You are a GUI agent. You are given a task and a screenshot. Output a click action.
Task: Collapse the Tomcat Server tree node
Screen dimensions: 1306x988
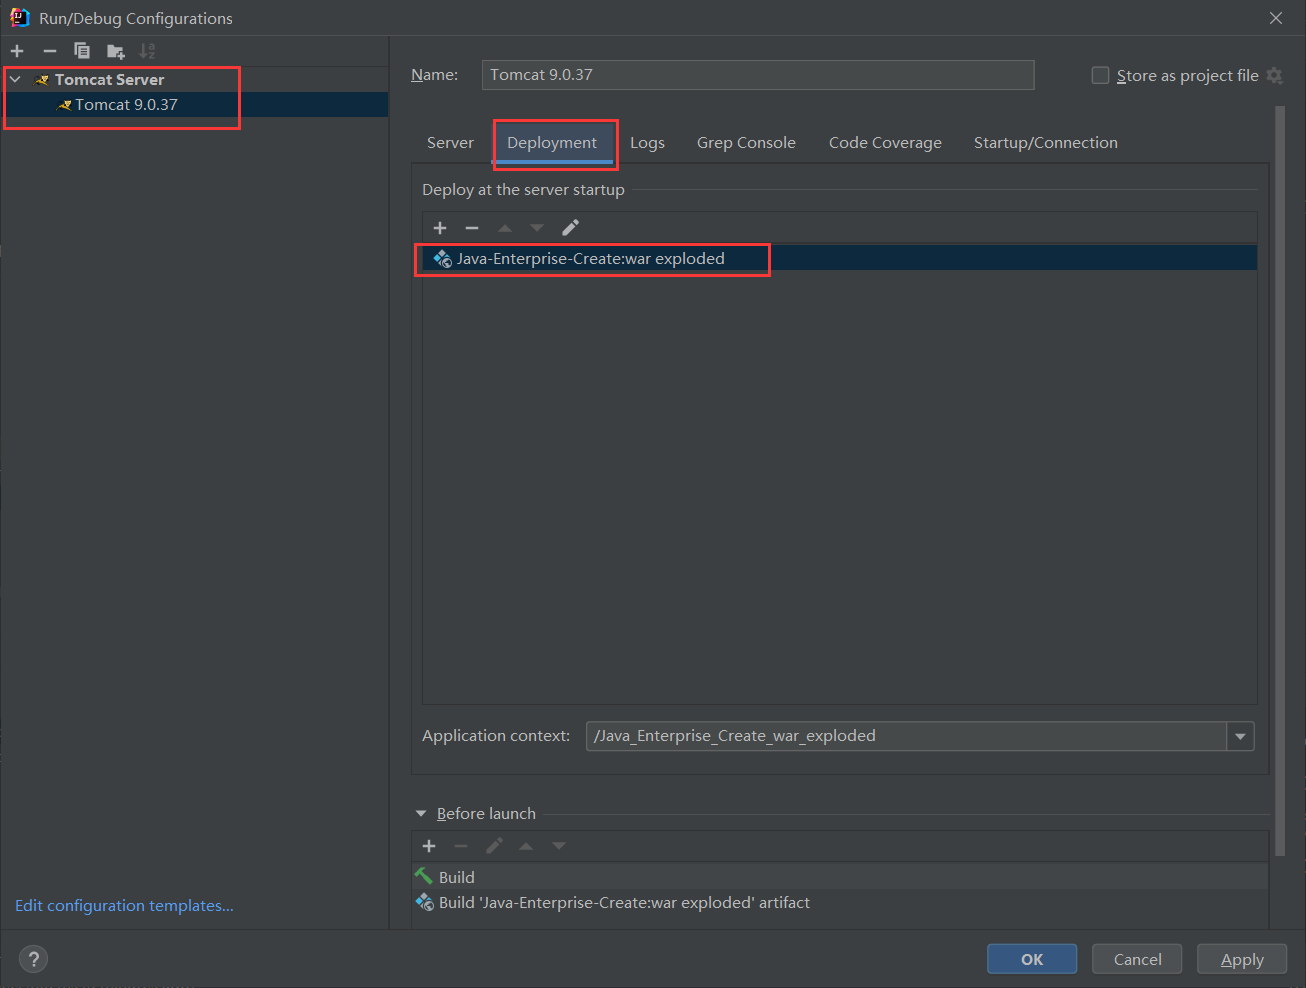(15, 79)
